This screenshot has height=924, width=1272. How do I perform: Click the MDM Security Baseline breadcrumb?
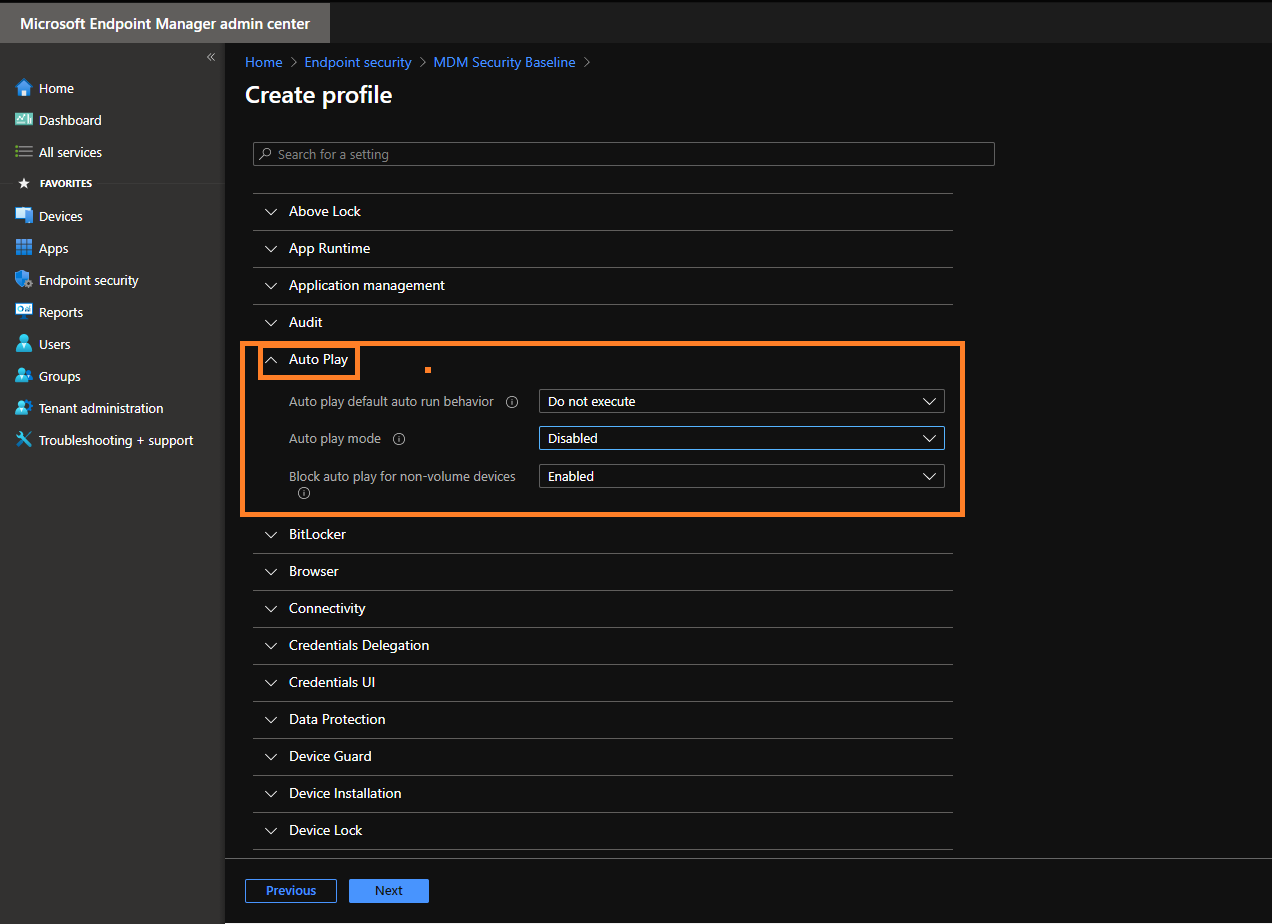(x=504, y=62)
